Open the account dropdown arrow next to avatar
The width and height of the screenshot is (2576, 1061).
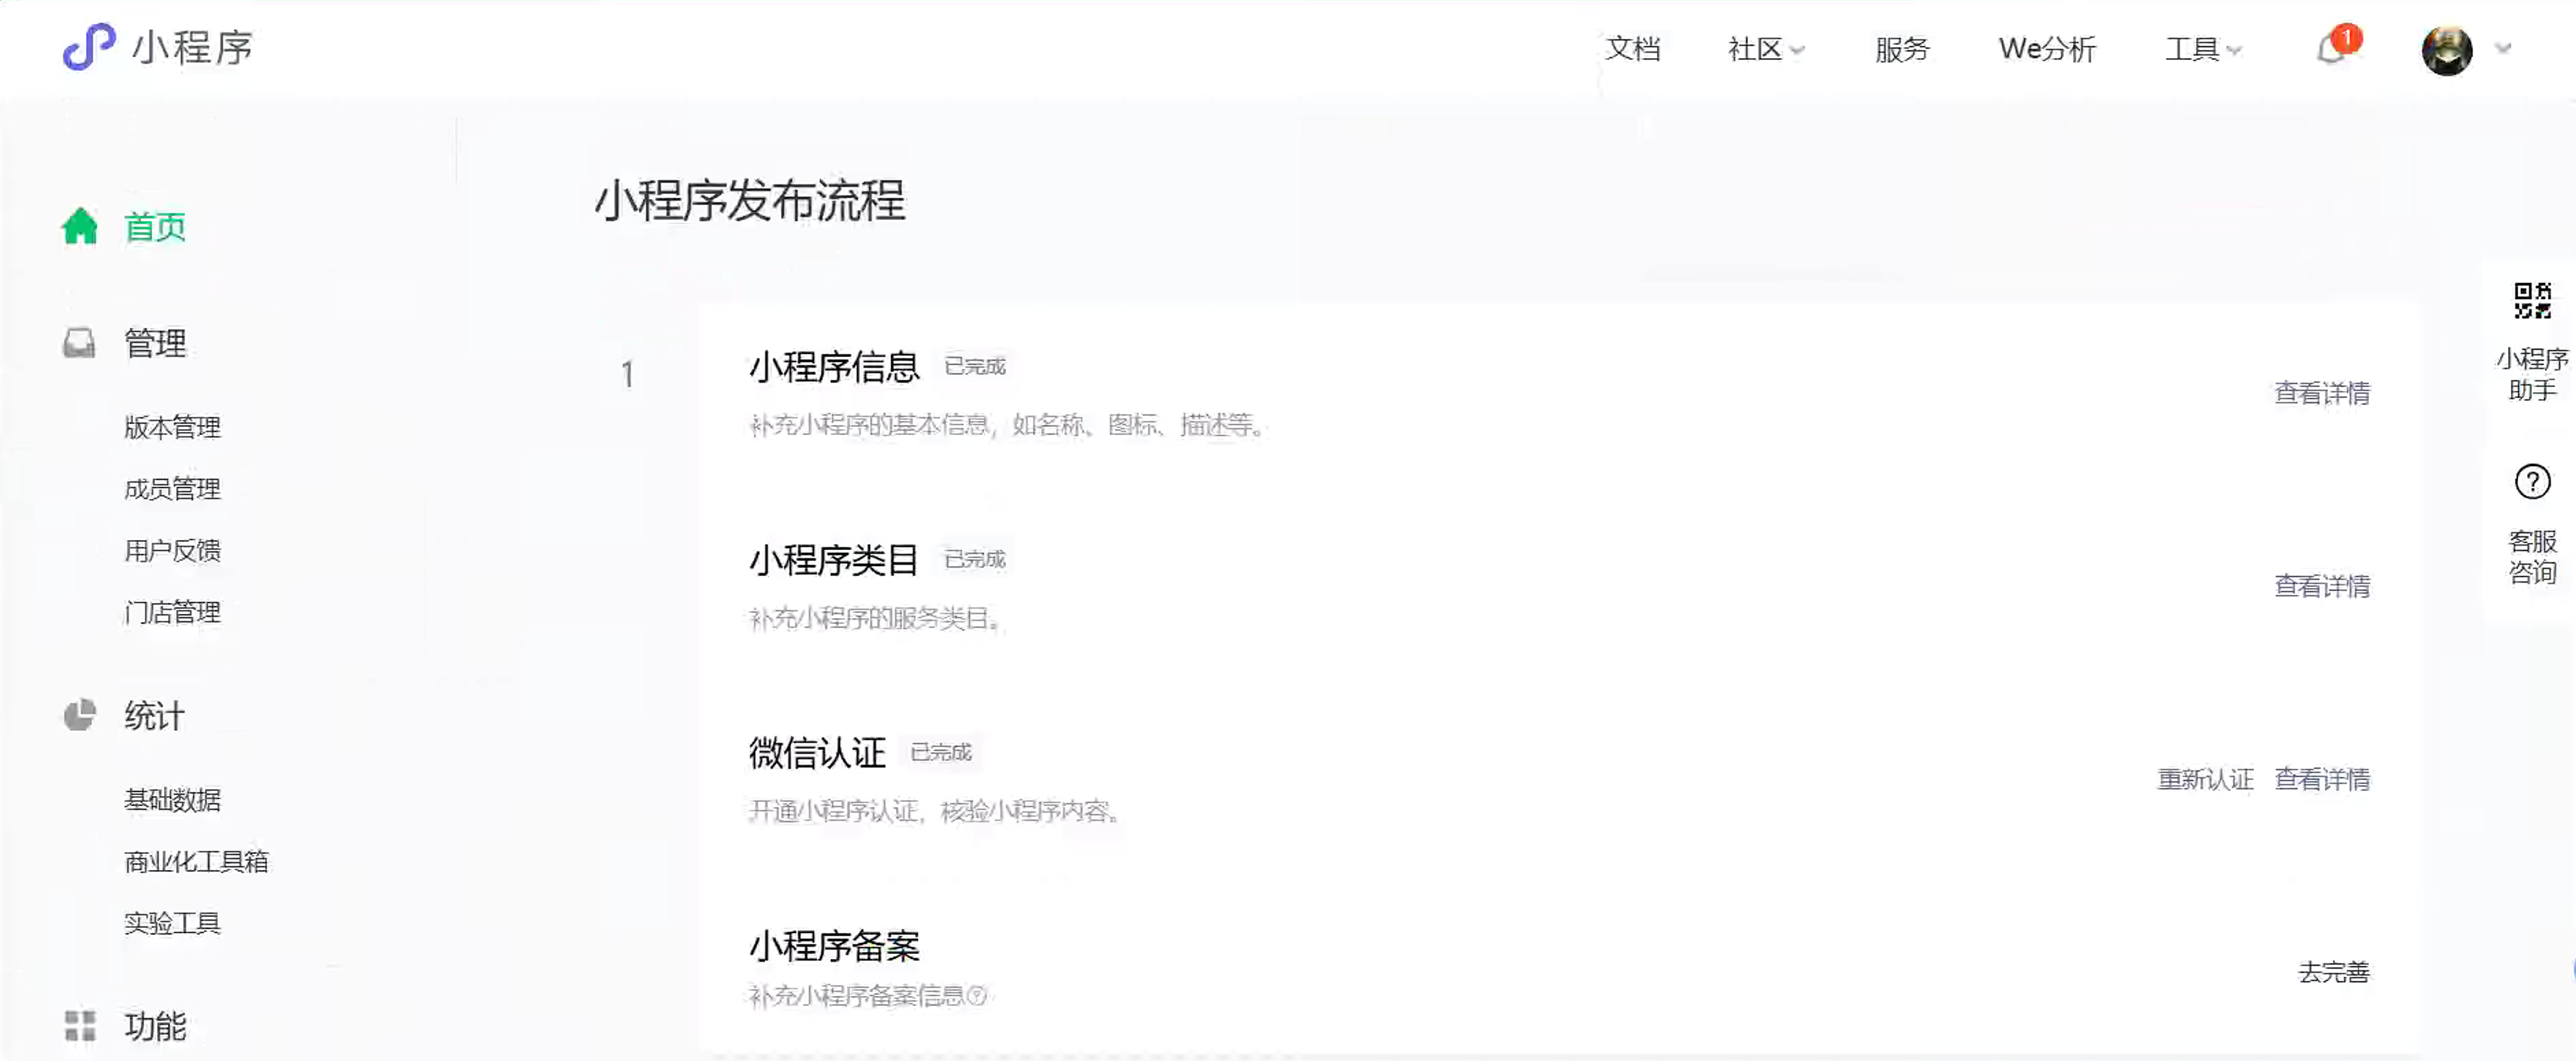click(2503, 48)
